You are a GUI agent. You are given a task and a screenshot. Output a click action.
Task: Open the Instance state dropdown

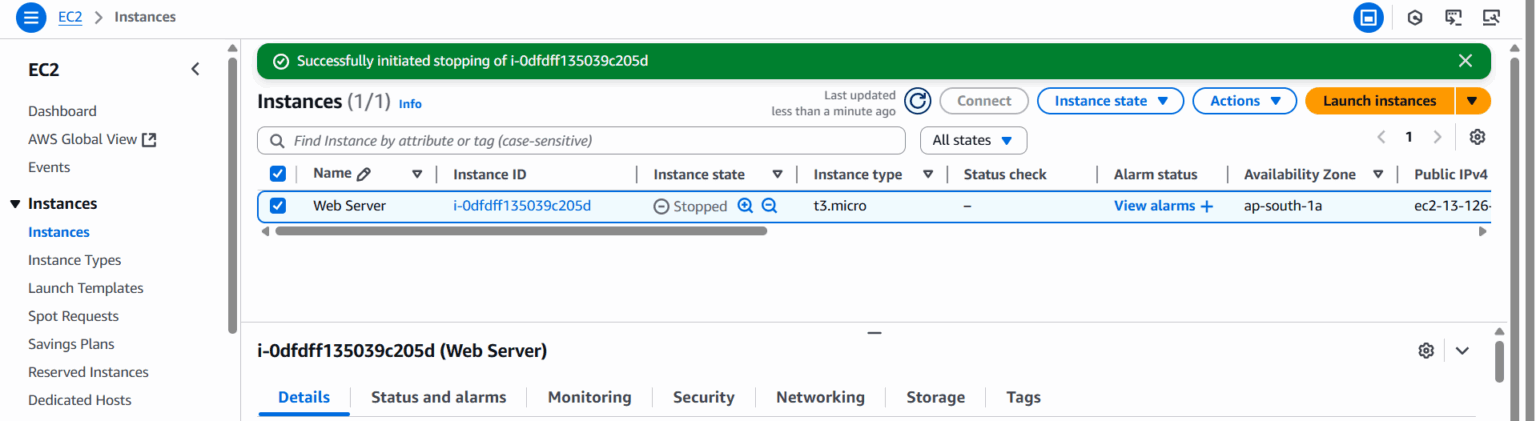tap(1110, 101)
